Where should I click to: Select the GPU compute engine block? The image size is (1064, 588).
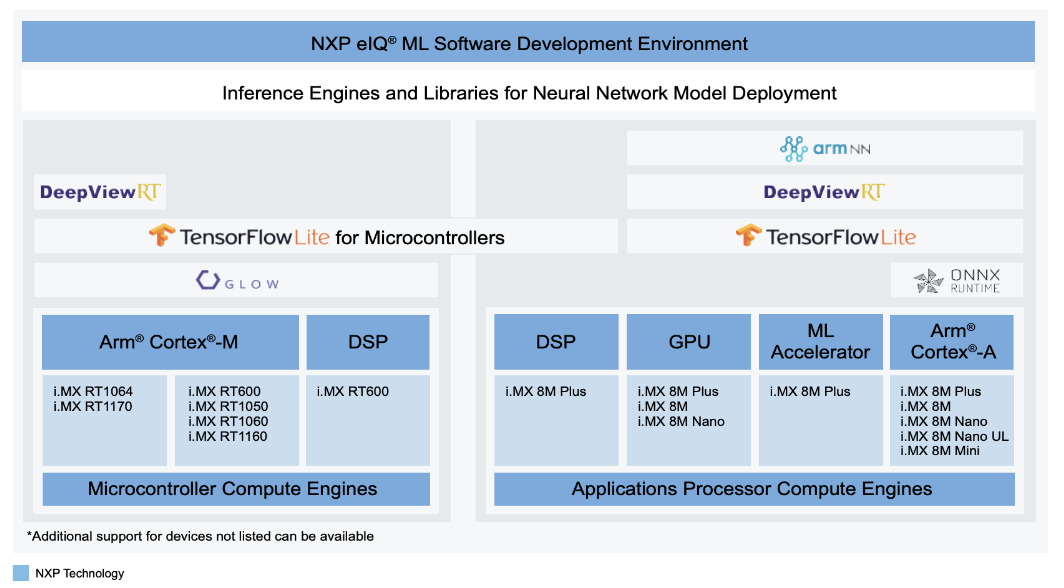pyautogui.click(x=689, y=342)
